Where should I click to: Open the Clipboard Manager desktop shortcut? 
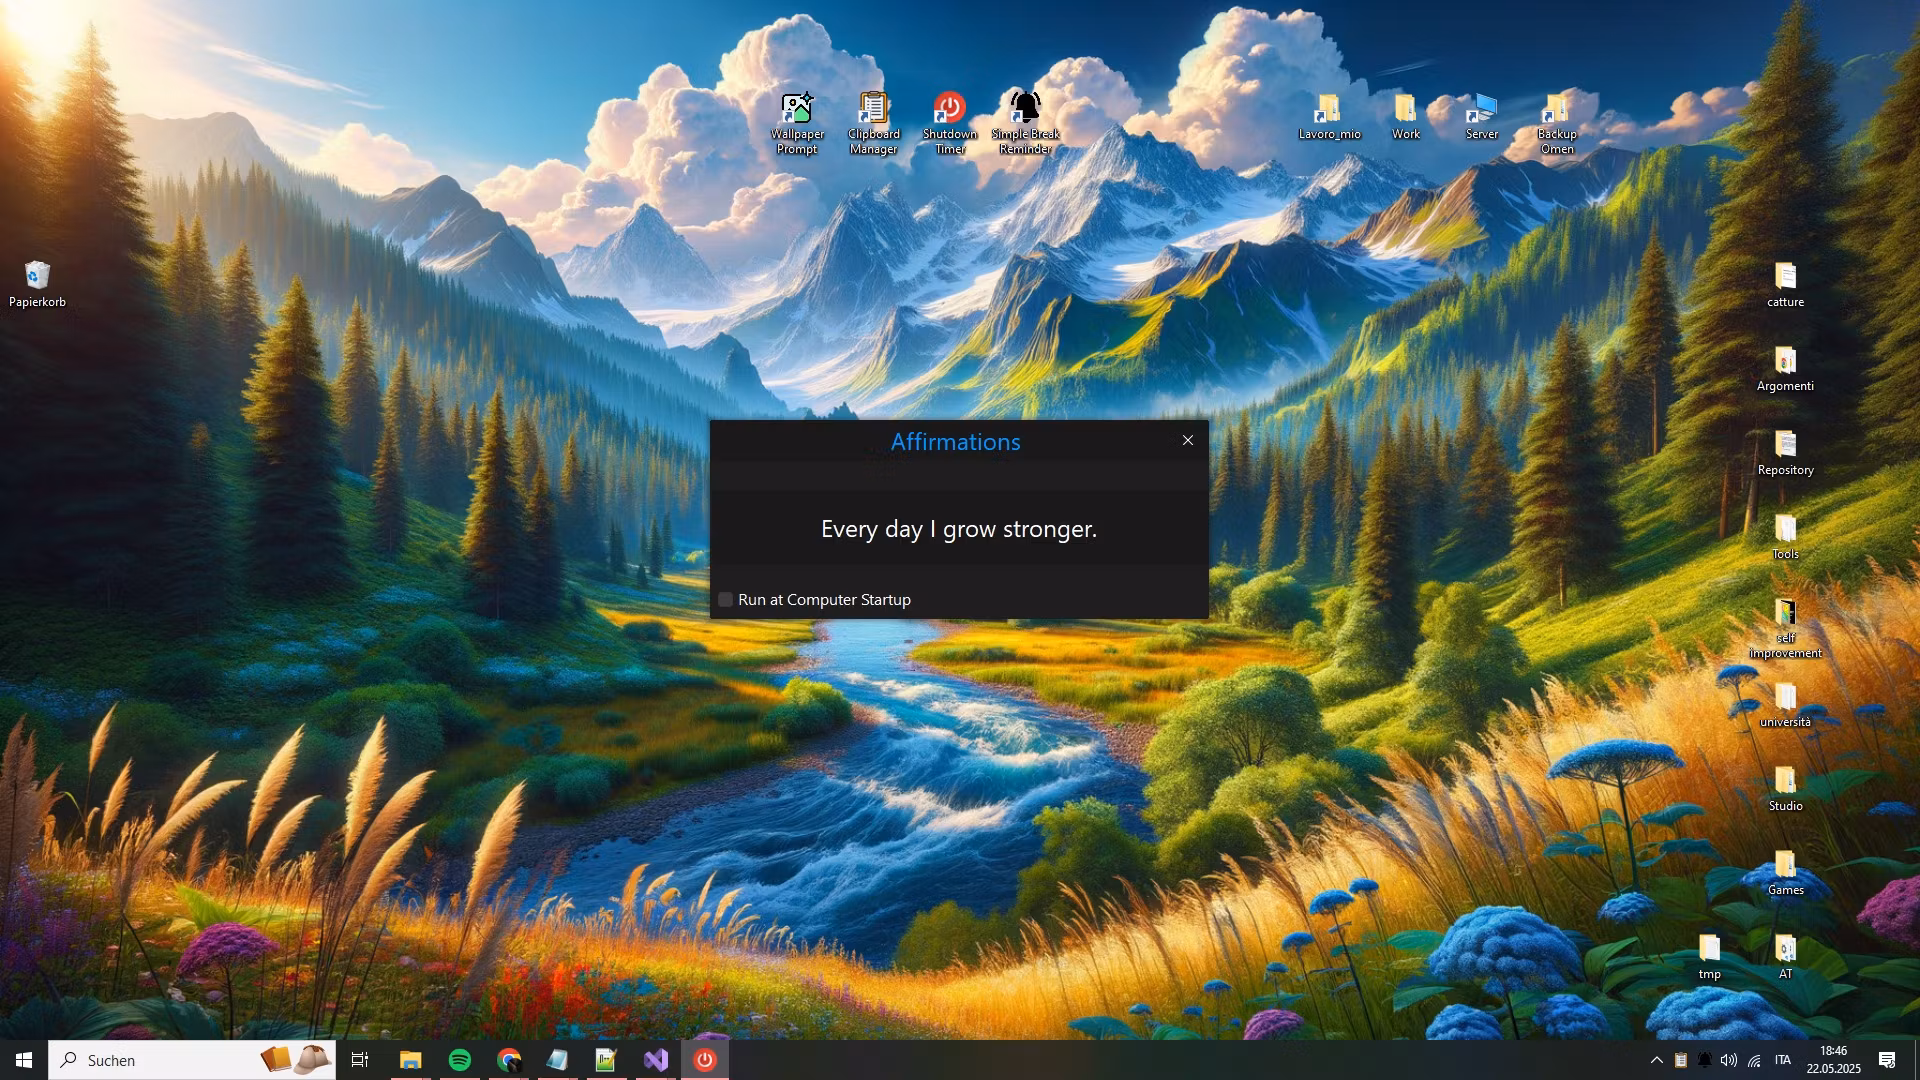coord(873,123)
